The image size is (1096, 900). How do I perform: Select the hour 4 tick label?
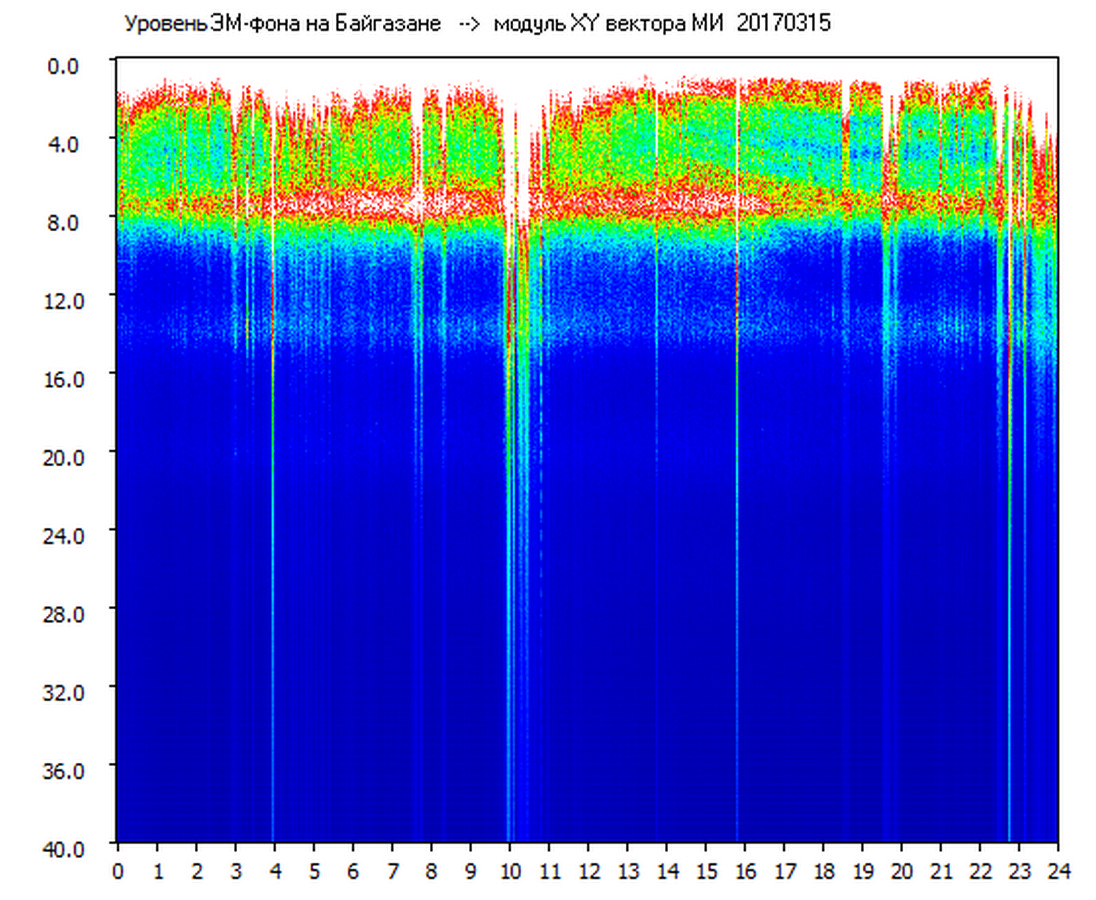tap(275, 871)
